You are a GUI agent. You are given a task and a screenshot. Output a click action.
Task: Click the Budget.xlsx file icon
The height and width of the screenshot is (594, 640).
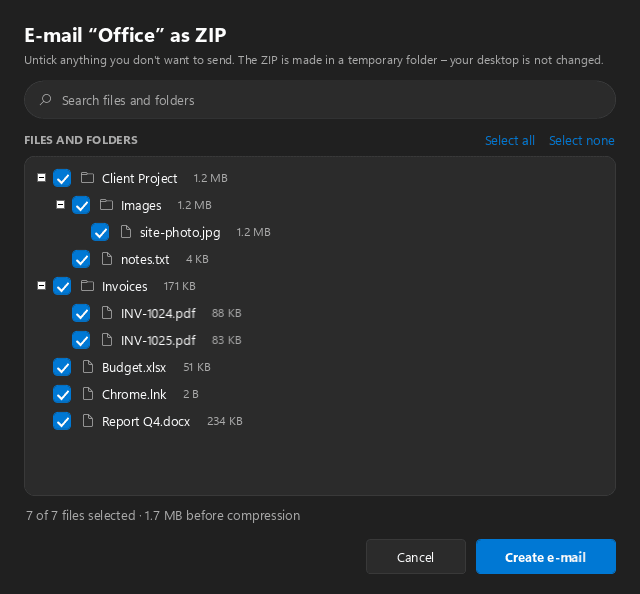click(x=88, y=367)
